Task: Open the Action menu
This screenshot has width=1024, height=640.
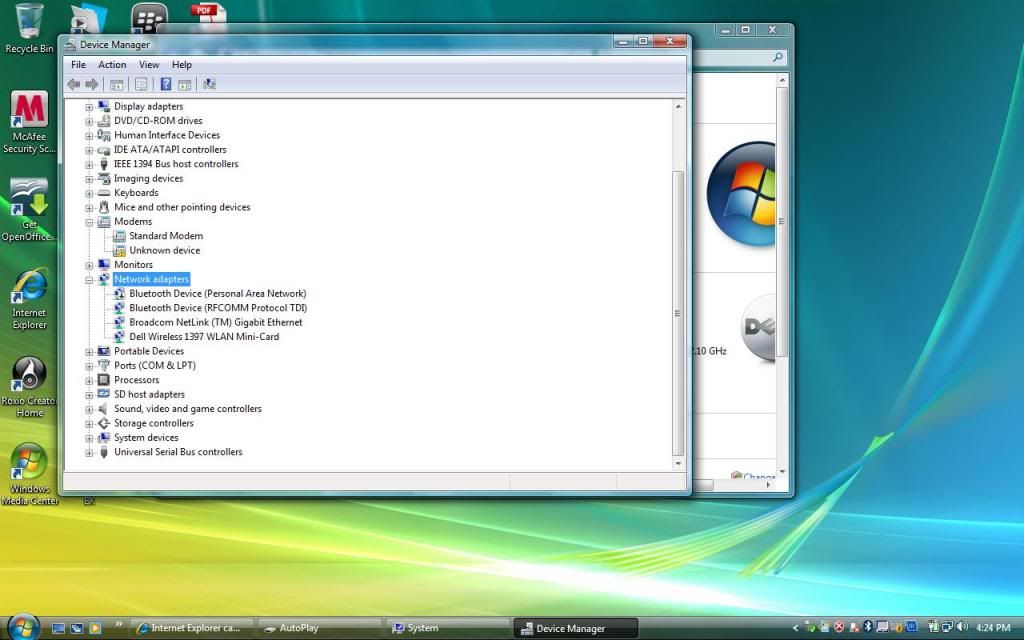Action: click(x=112, y=65)
